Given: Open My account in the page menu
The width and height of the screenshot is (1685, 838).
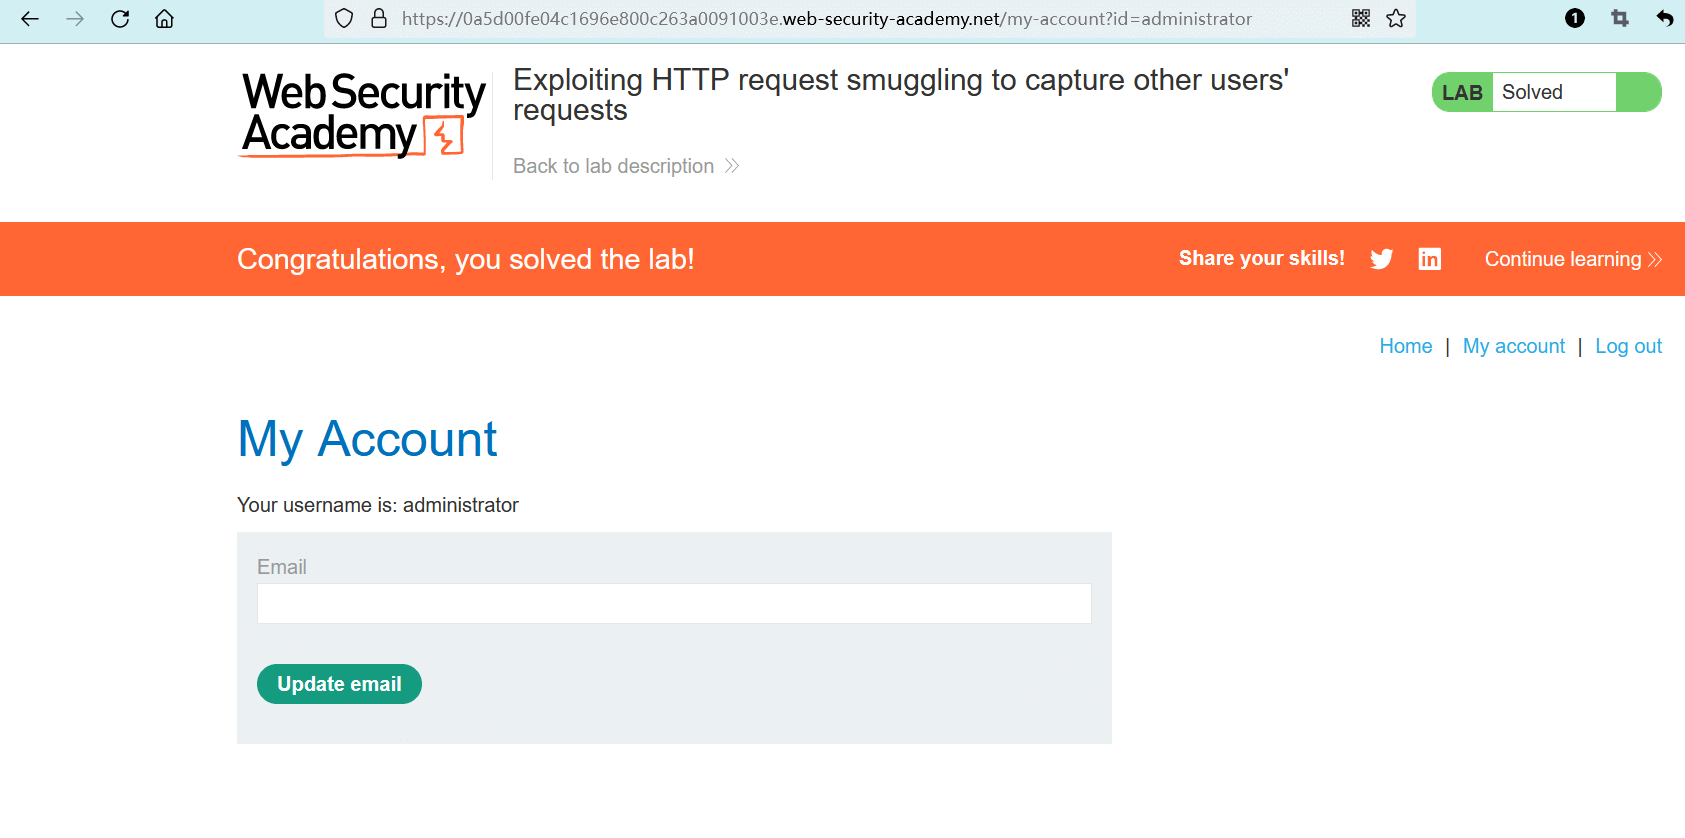Looking at the screenshot, I should (1513, 346).
